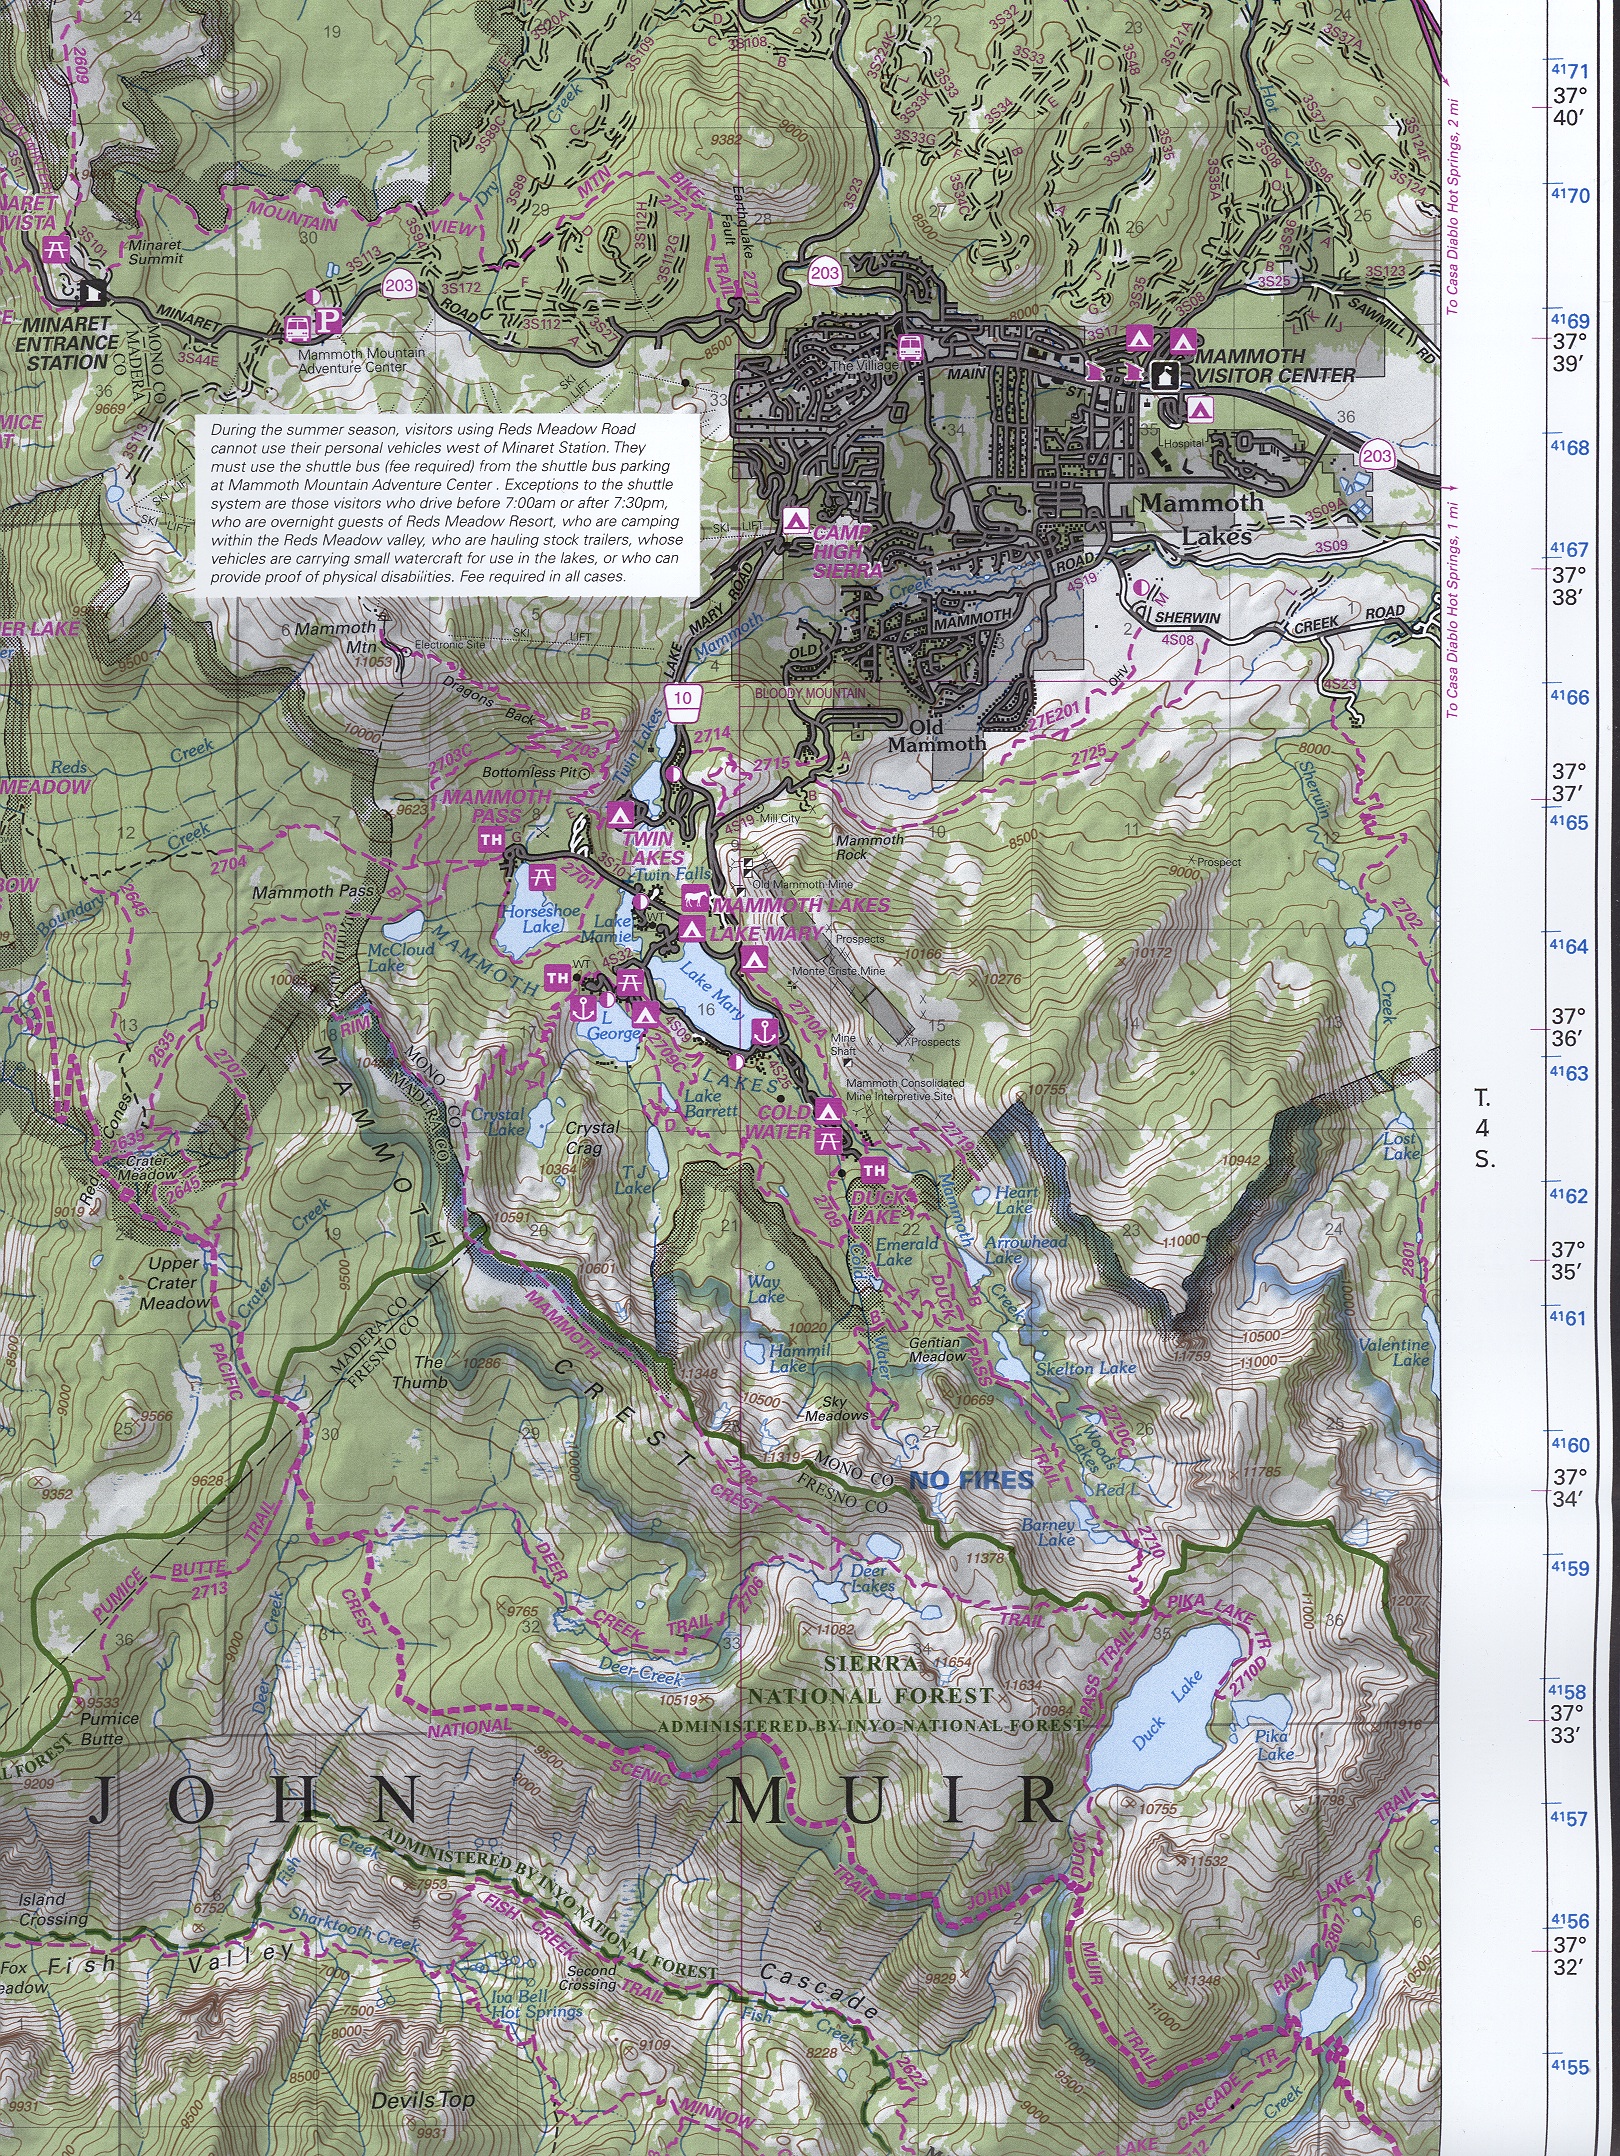This screenshot has width=1620, height=2156.
Task: Click the ranger station icon at Minaret Entrance Station
Action: 93,291
